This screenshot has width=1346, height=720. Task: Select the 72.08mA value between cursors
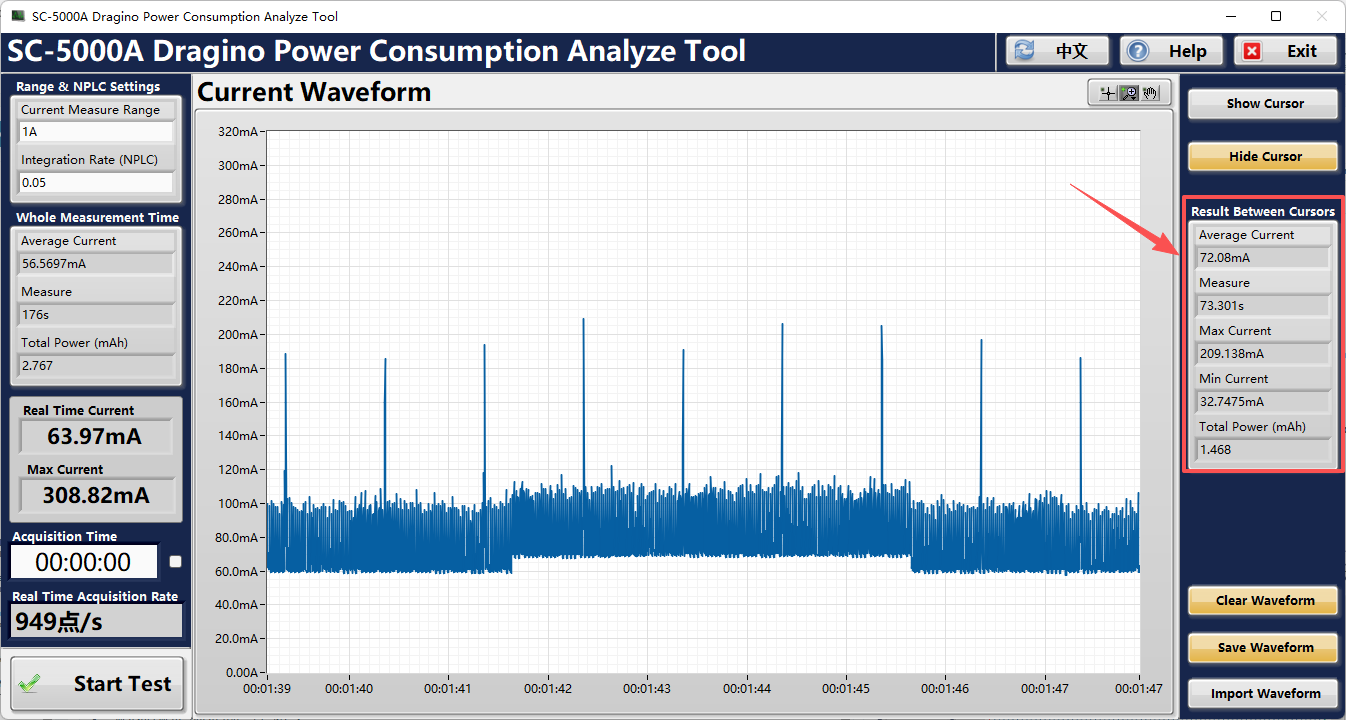[1263, 258]
